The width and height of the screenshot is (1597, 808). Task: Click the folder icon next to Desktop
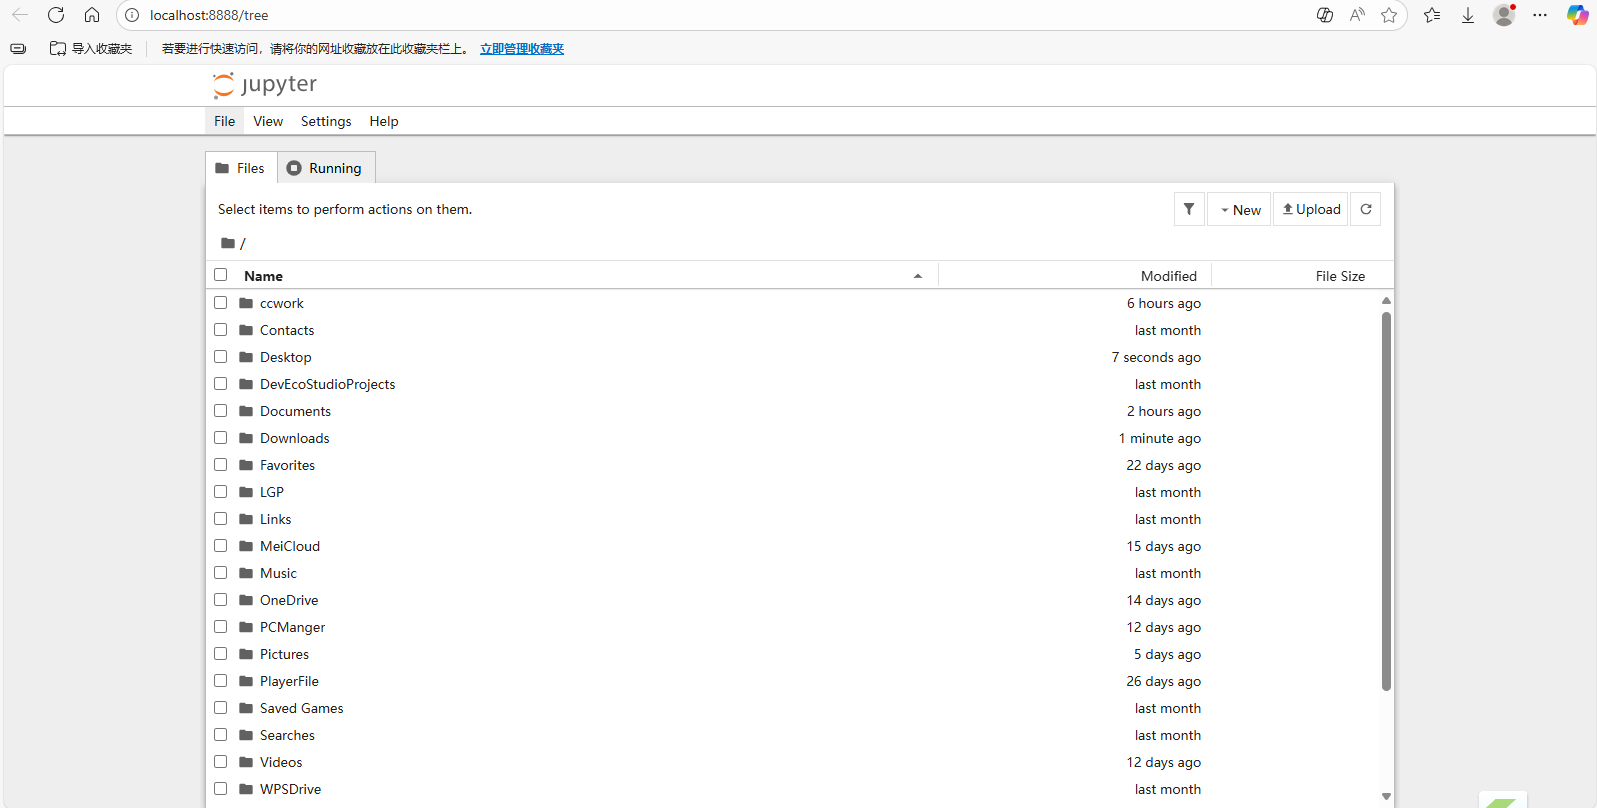246,357
